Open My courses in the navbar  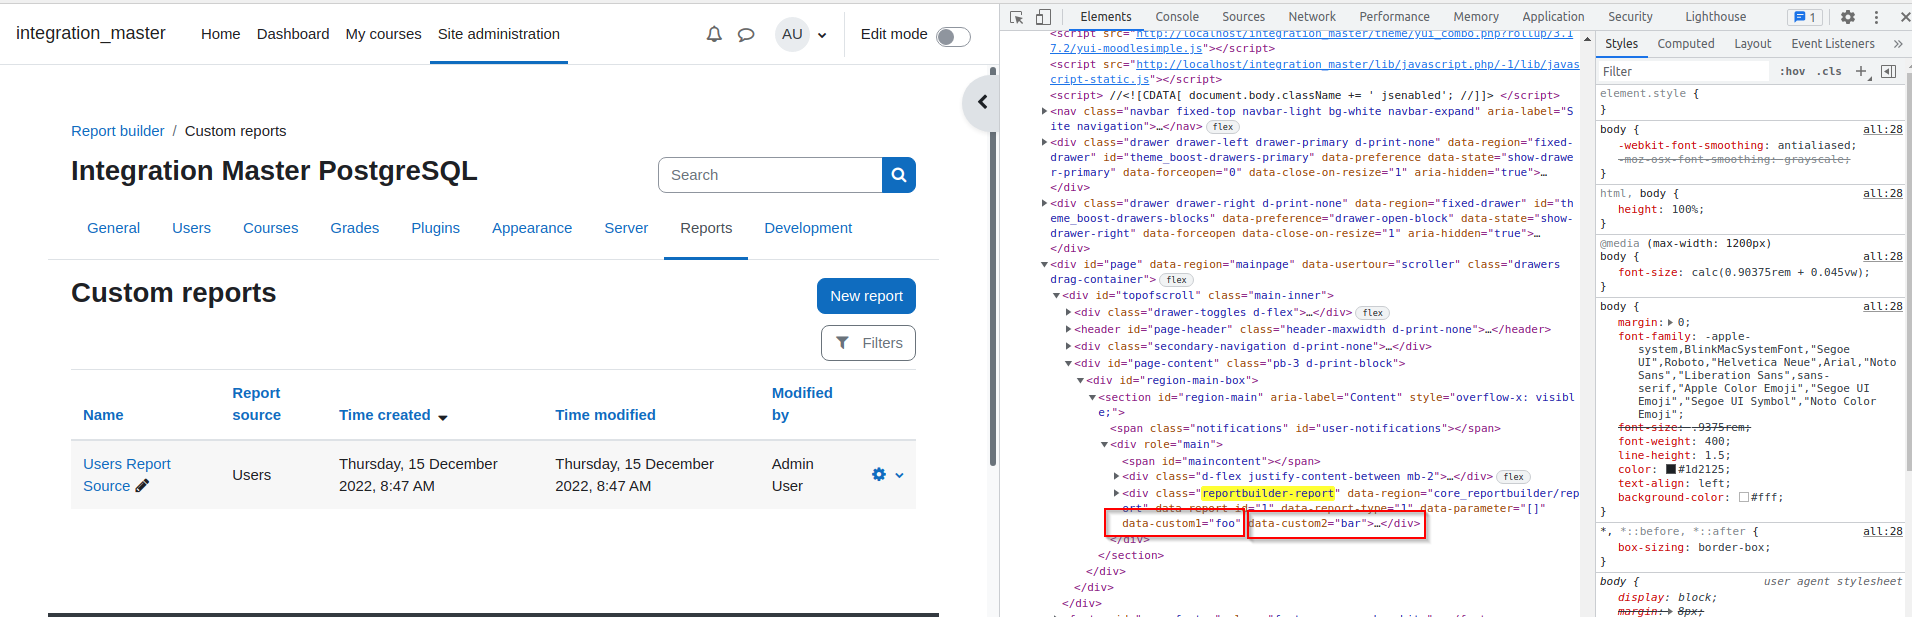383,34
